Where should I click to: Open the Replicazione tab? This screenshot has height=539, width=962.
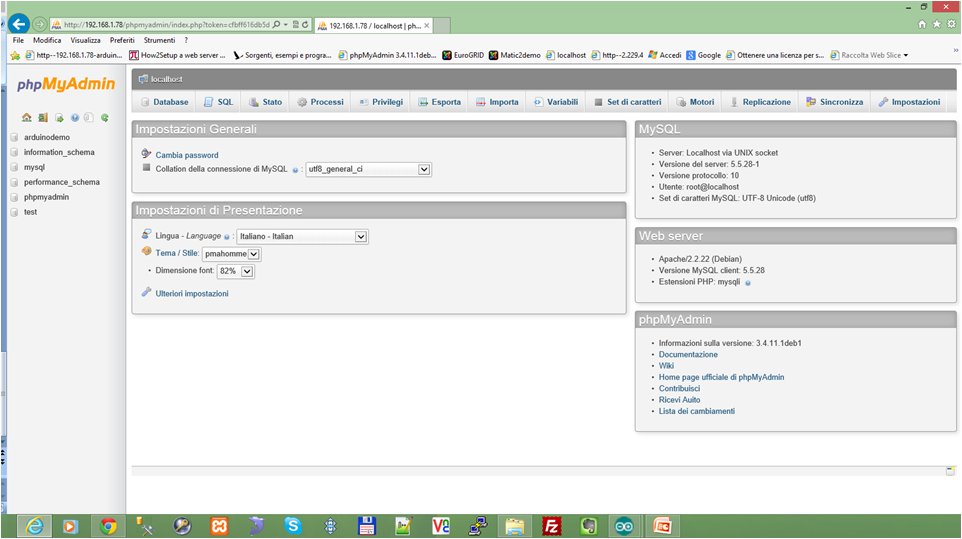[760, 102]
